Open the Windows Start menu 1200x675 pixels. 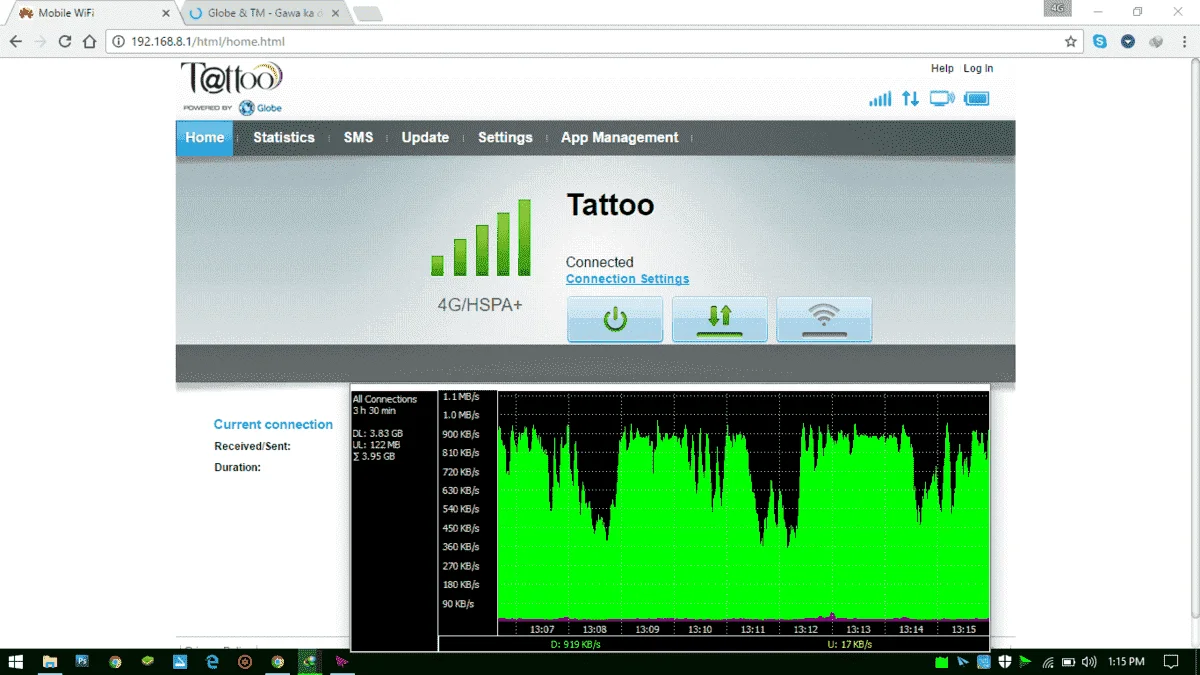click(x=16, y=661)
